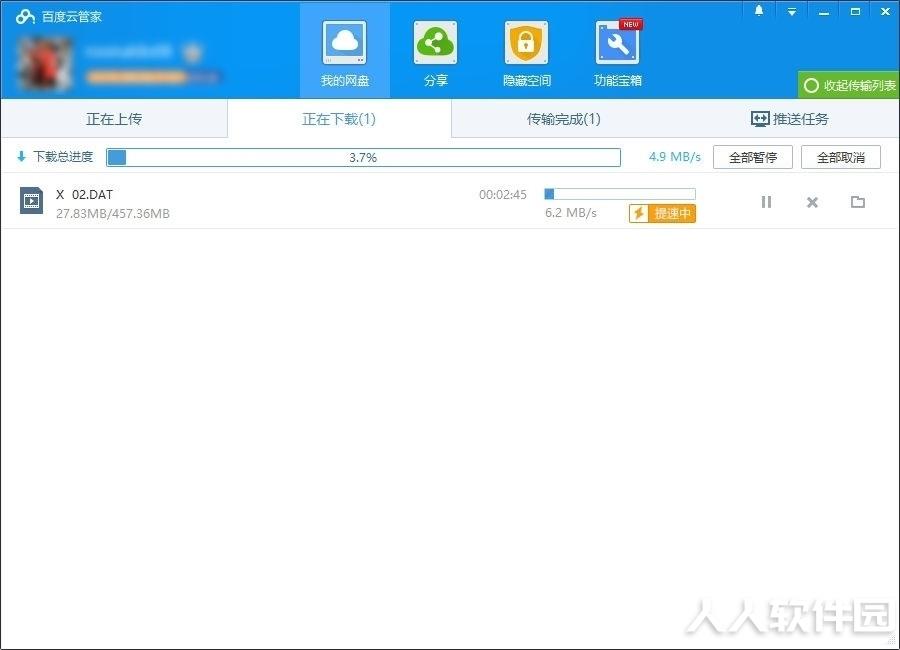Screen dimensions: 900x650
Task: Close the 百度云管家 window
Action: [886, 11]
